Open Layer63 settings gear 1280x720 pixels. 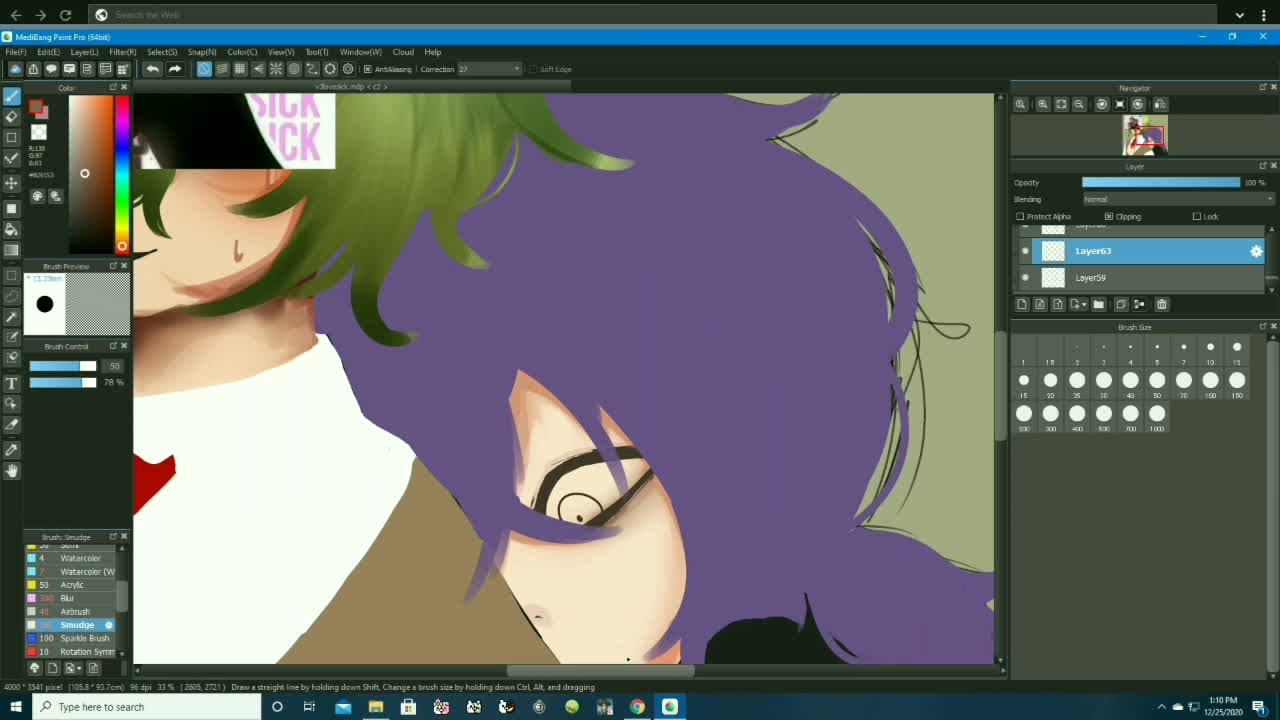tap(1256, 251)
